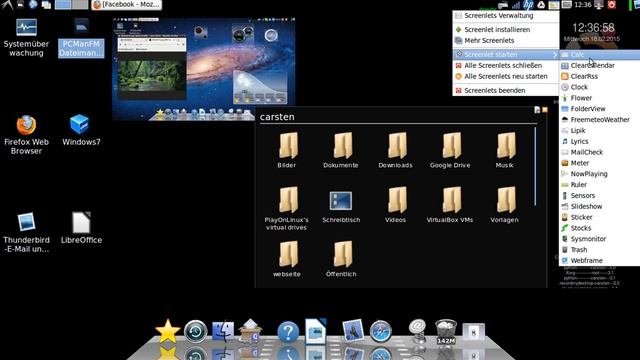Choose Screenlets Verwaltung menu entry

tap(505, 16)
